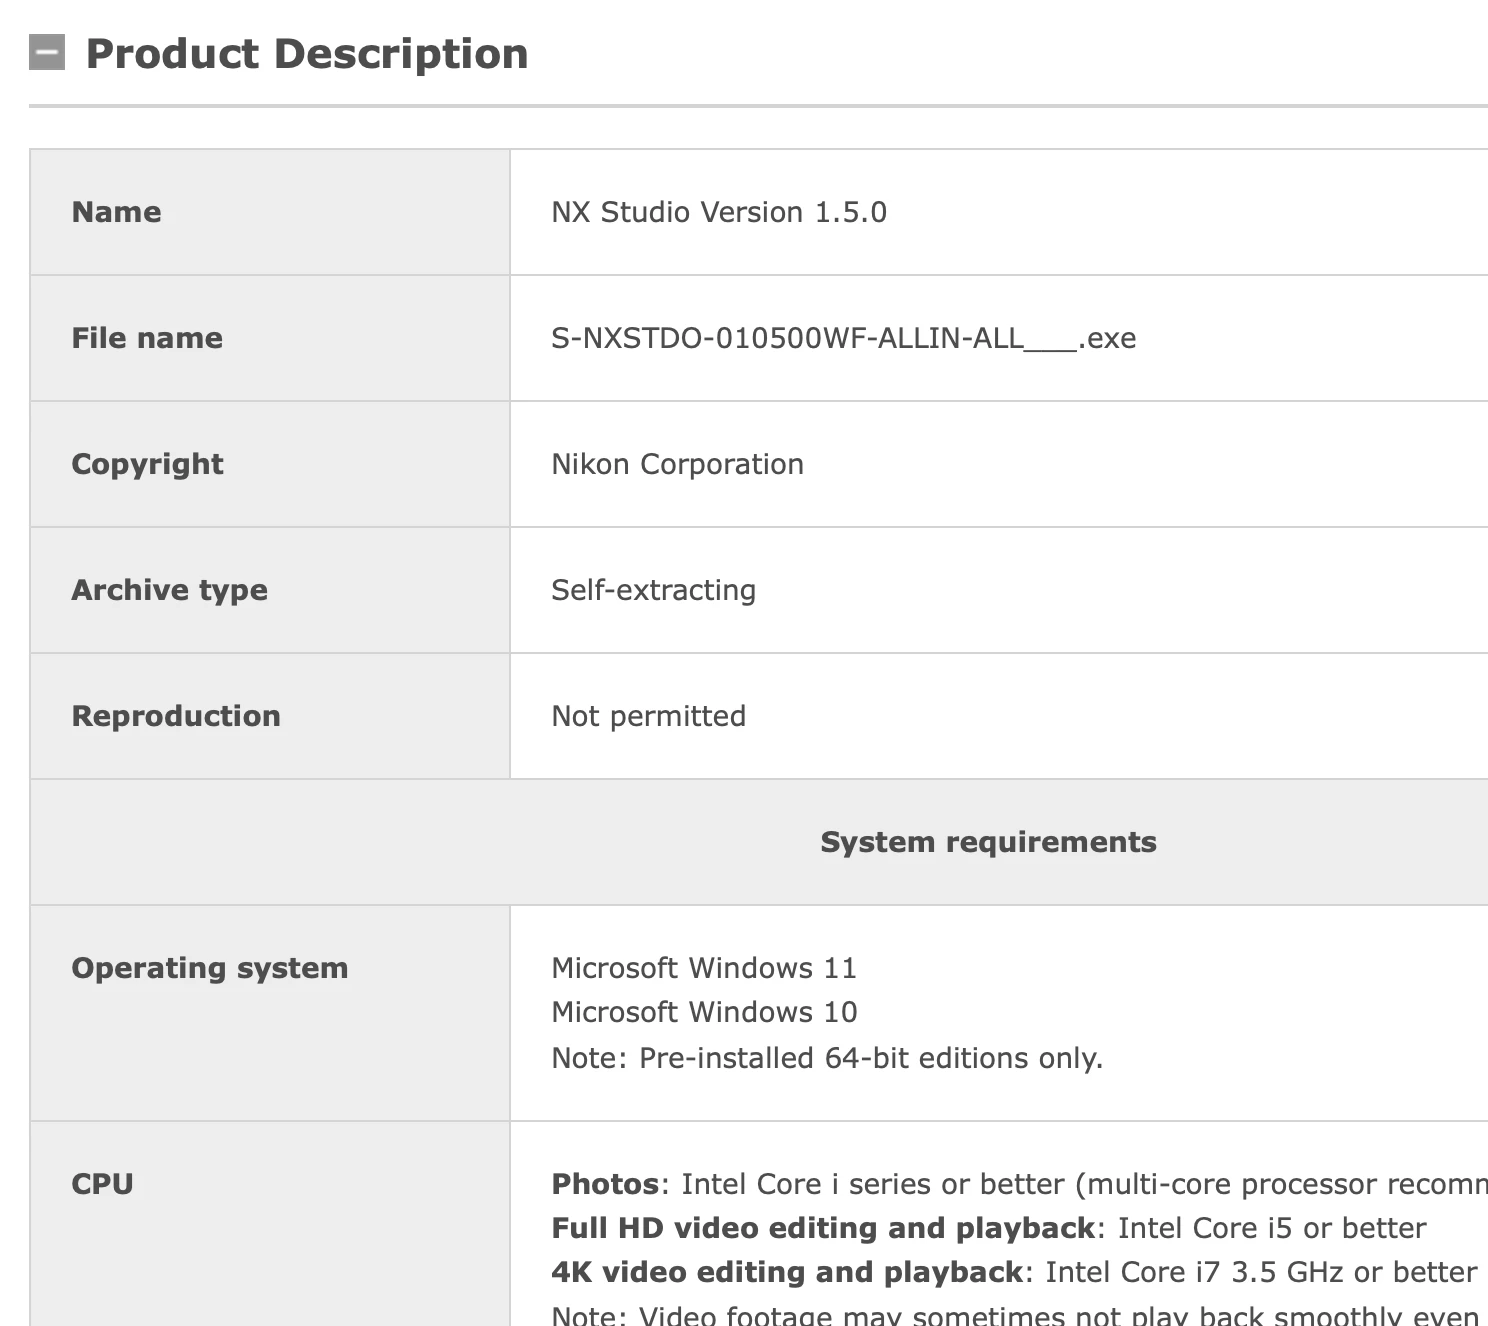Click the Self-extracting value

pyautogui.click(x=653, y=590)
